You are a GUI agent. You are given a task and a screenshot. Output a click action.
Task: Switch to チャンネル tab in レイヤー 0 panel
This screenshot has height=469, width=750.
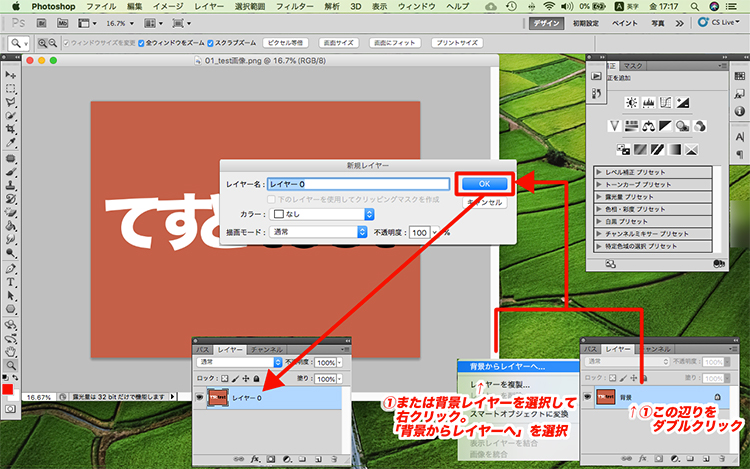click(266, 349)
